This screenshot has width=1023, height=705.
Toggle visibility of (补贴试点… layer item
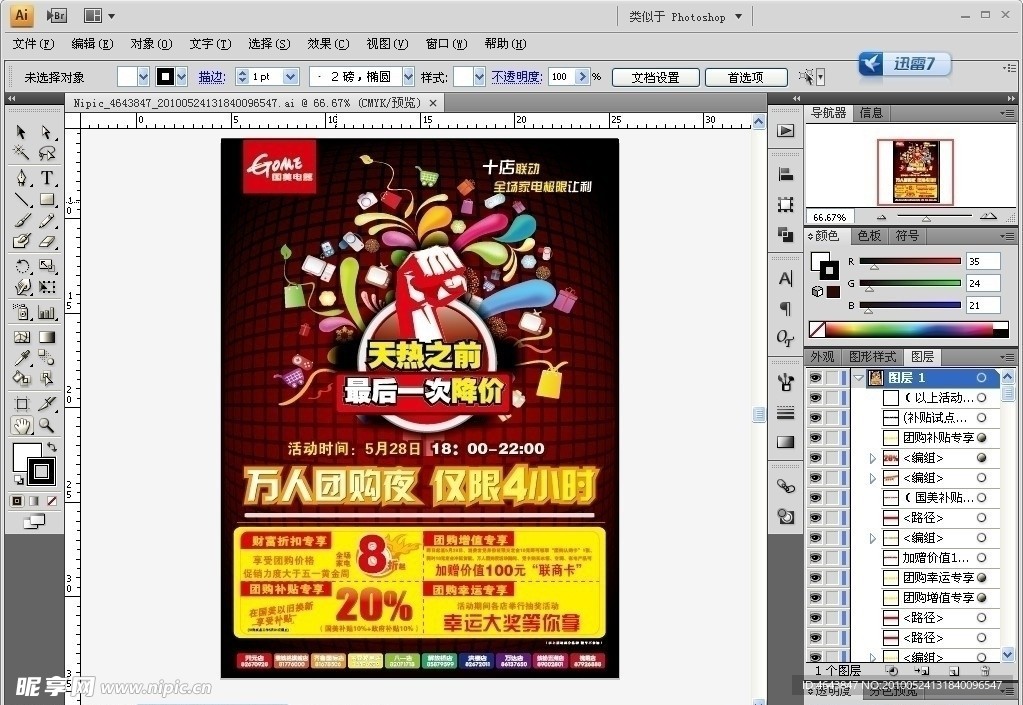tap(816, 417)
